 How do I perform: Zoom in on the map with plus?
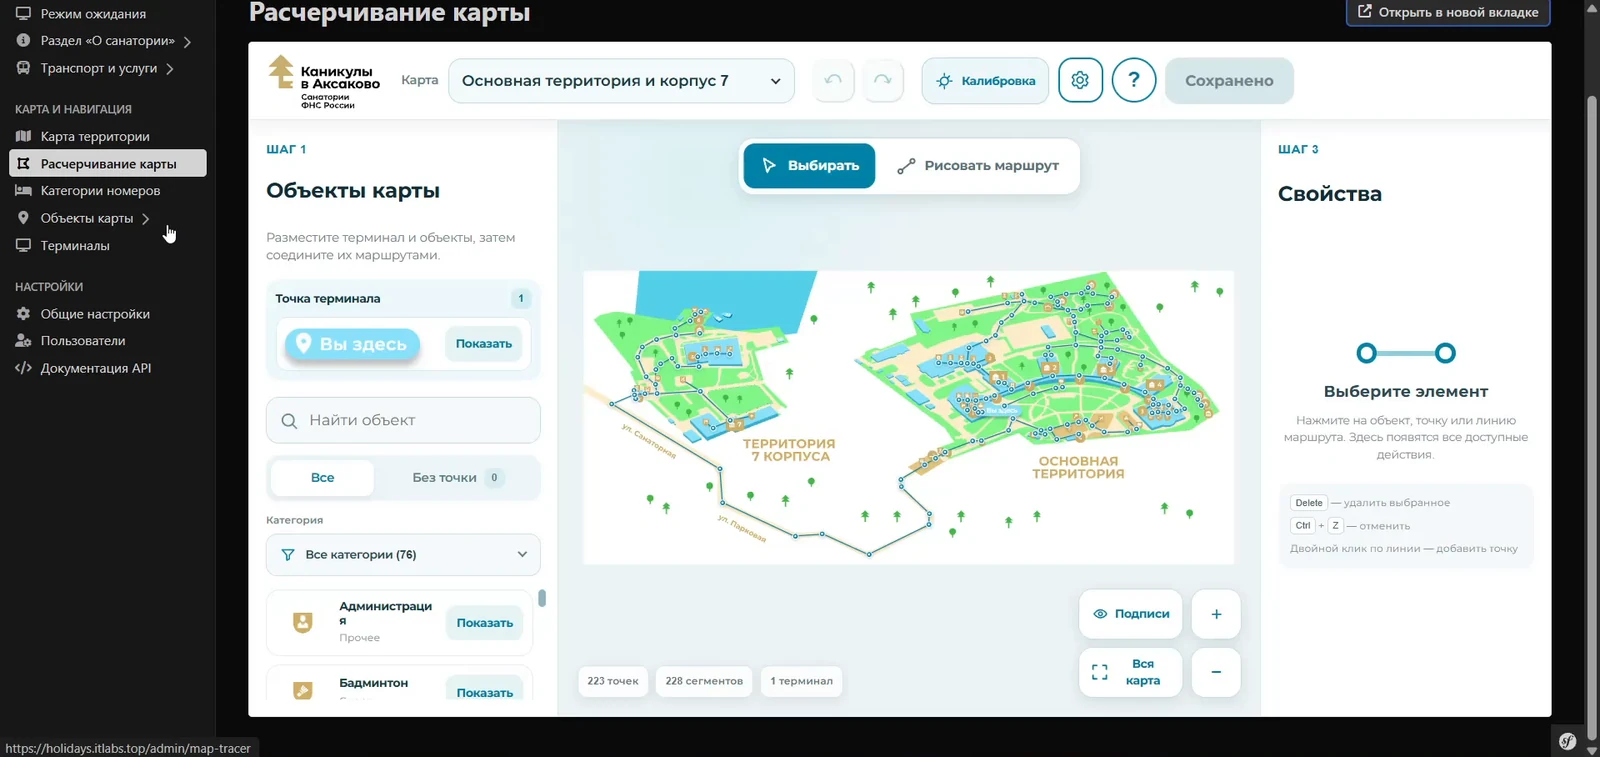[x=1216, y=614]
